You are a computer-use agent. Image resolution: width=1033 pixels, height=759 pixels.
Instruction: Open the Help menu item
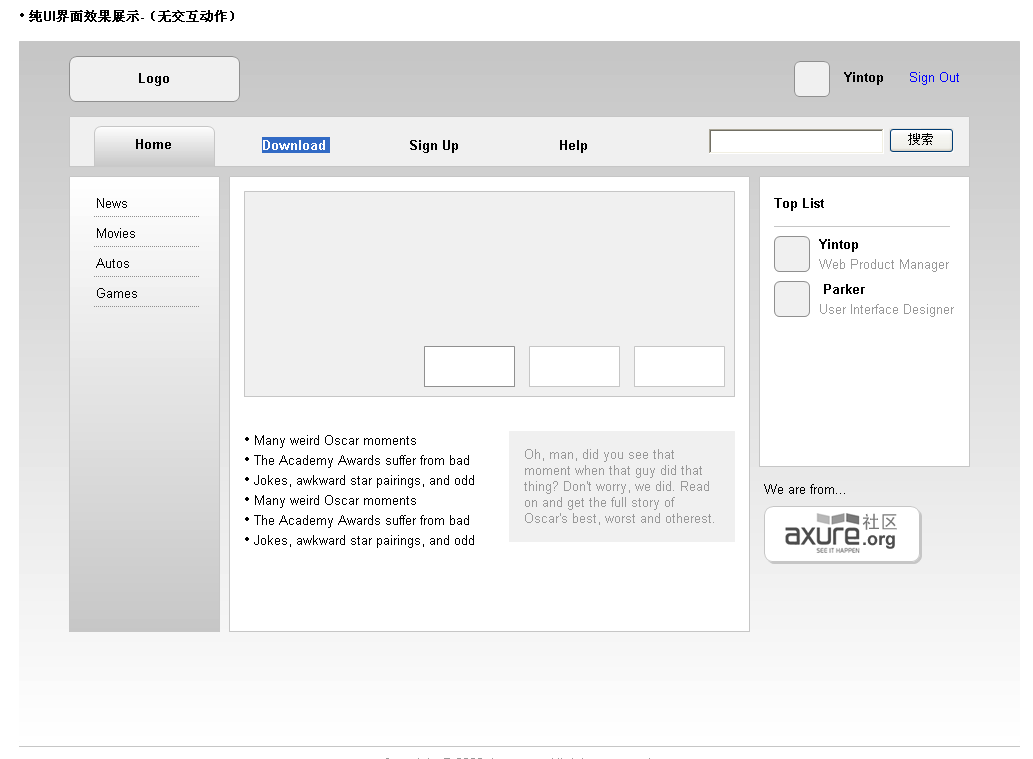[x=573, y=145]
